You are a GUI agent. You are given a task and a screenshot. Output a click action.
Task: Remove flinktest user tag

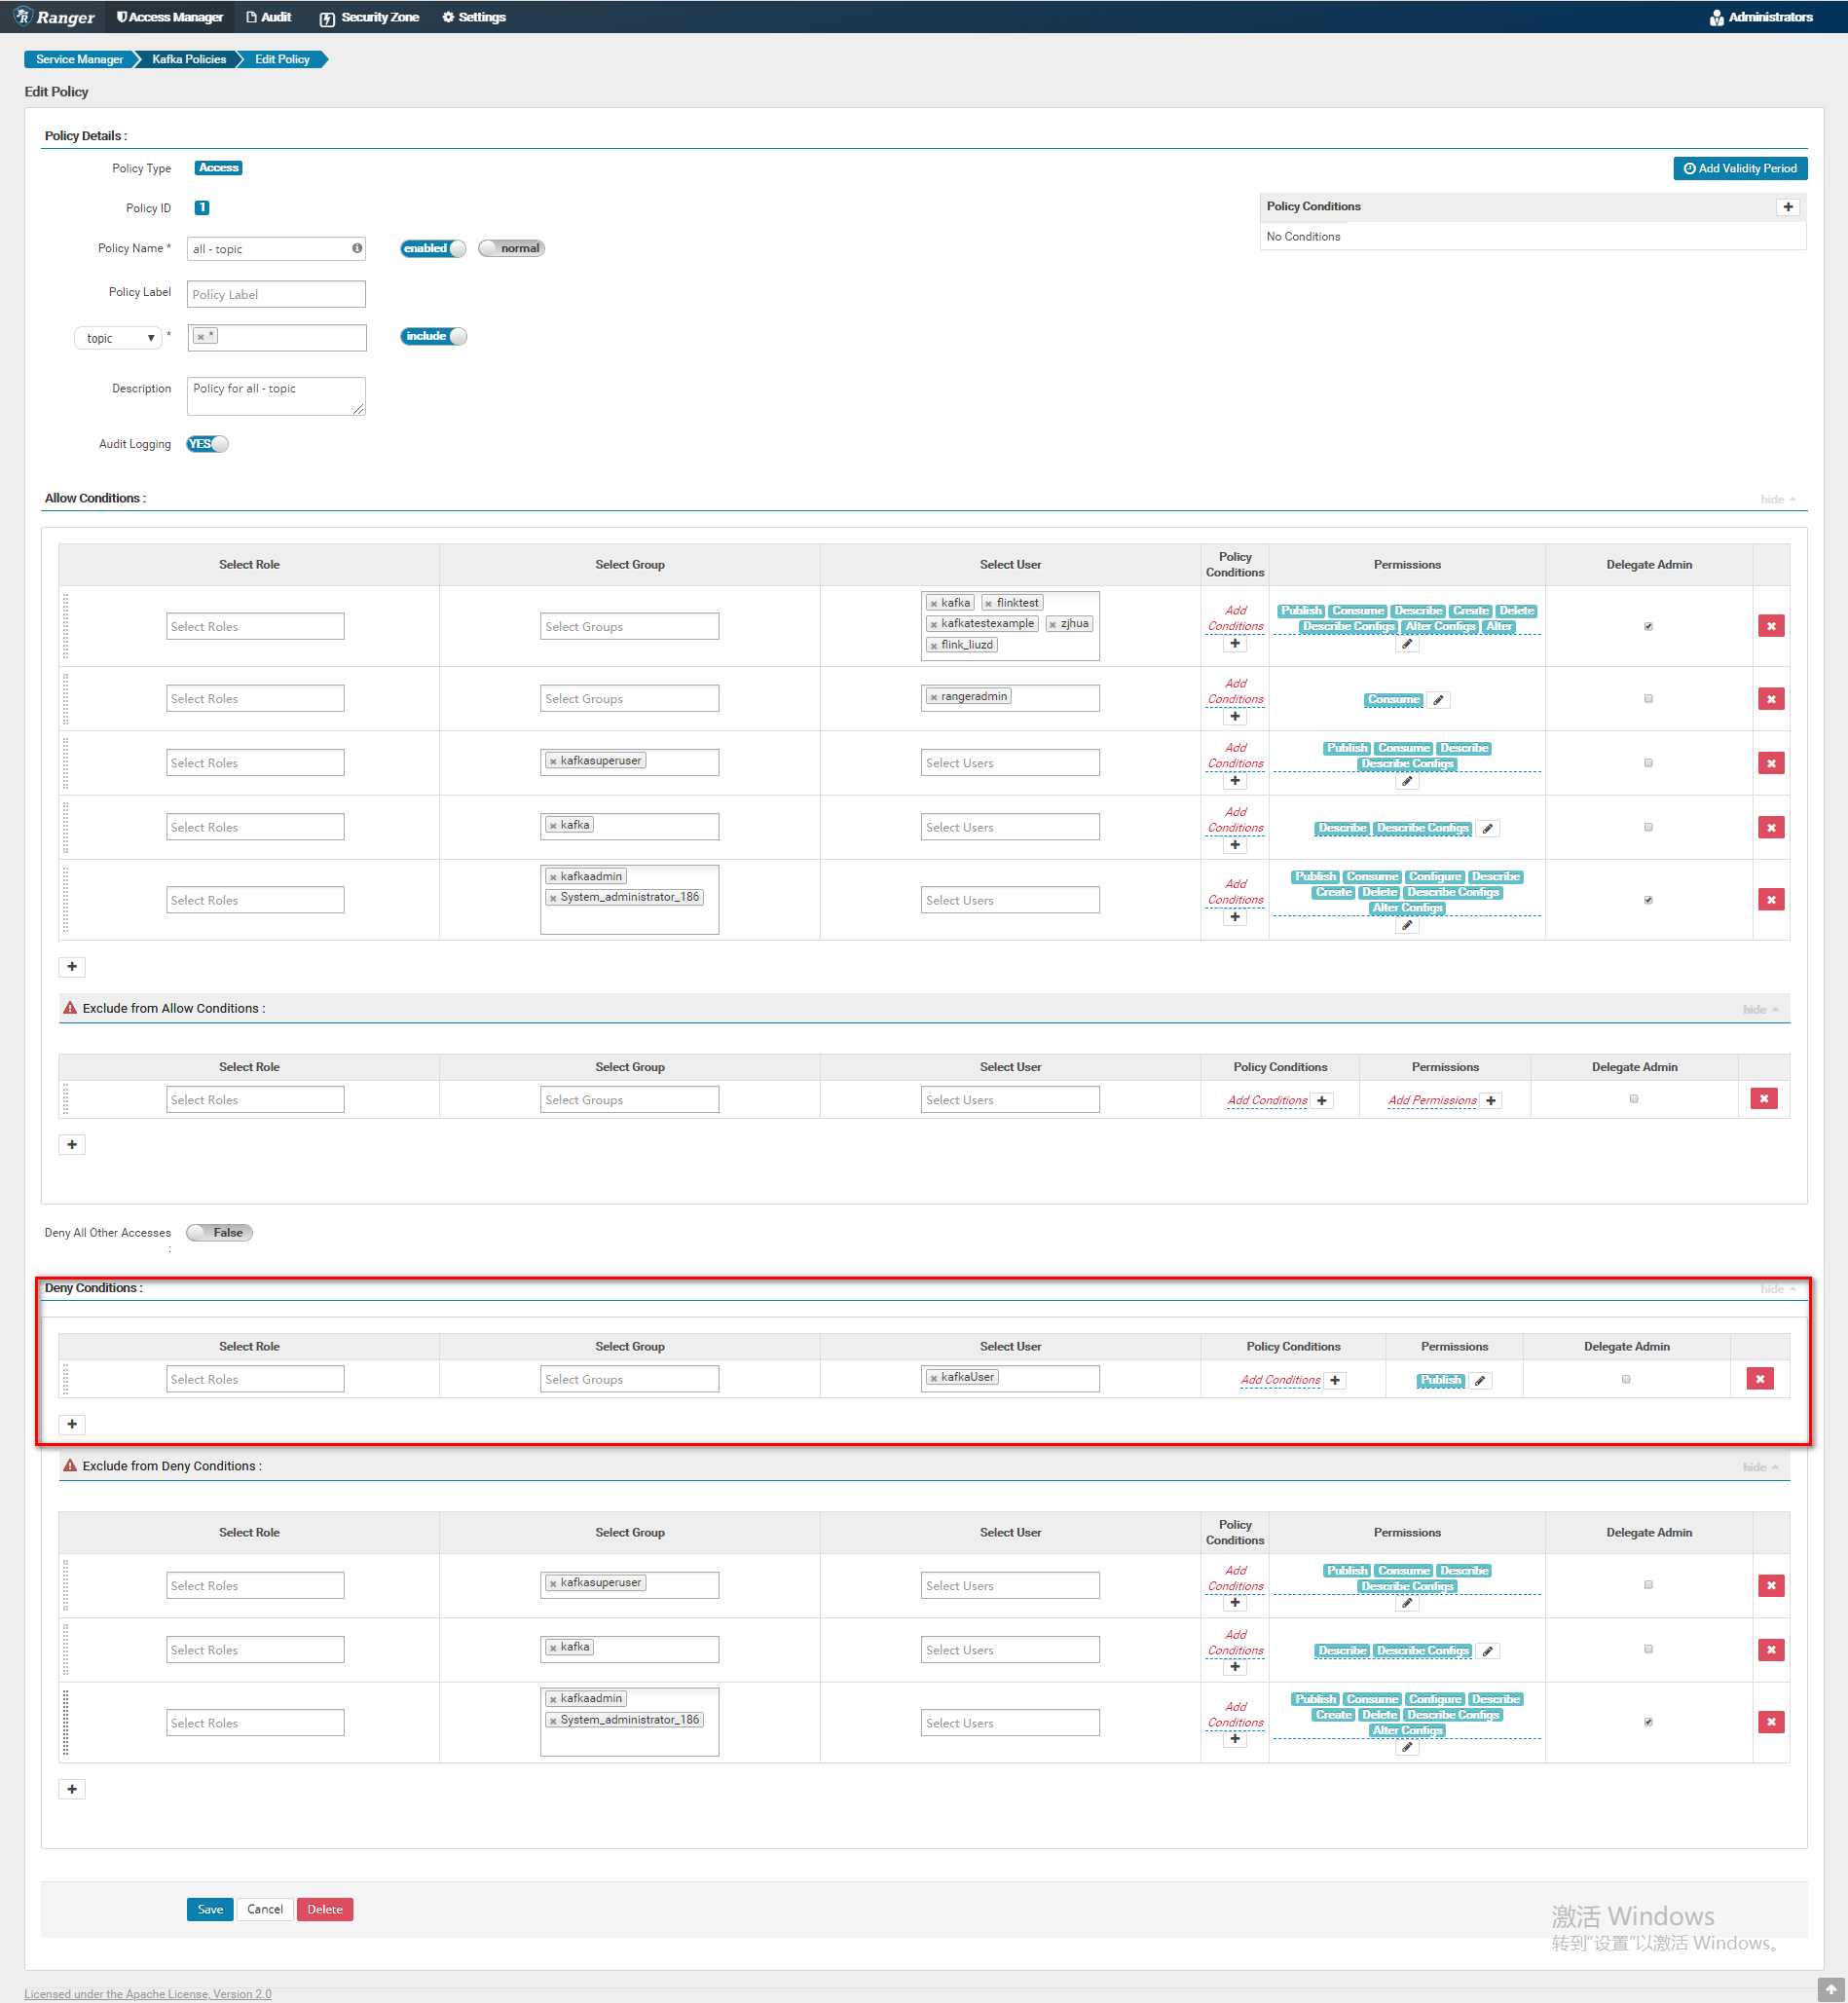pyautogui.click(x=989, y=604)
